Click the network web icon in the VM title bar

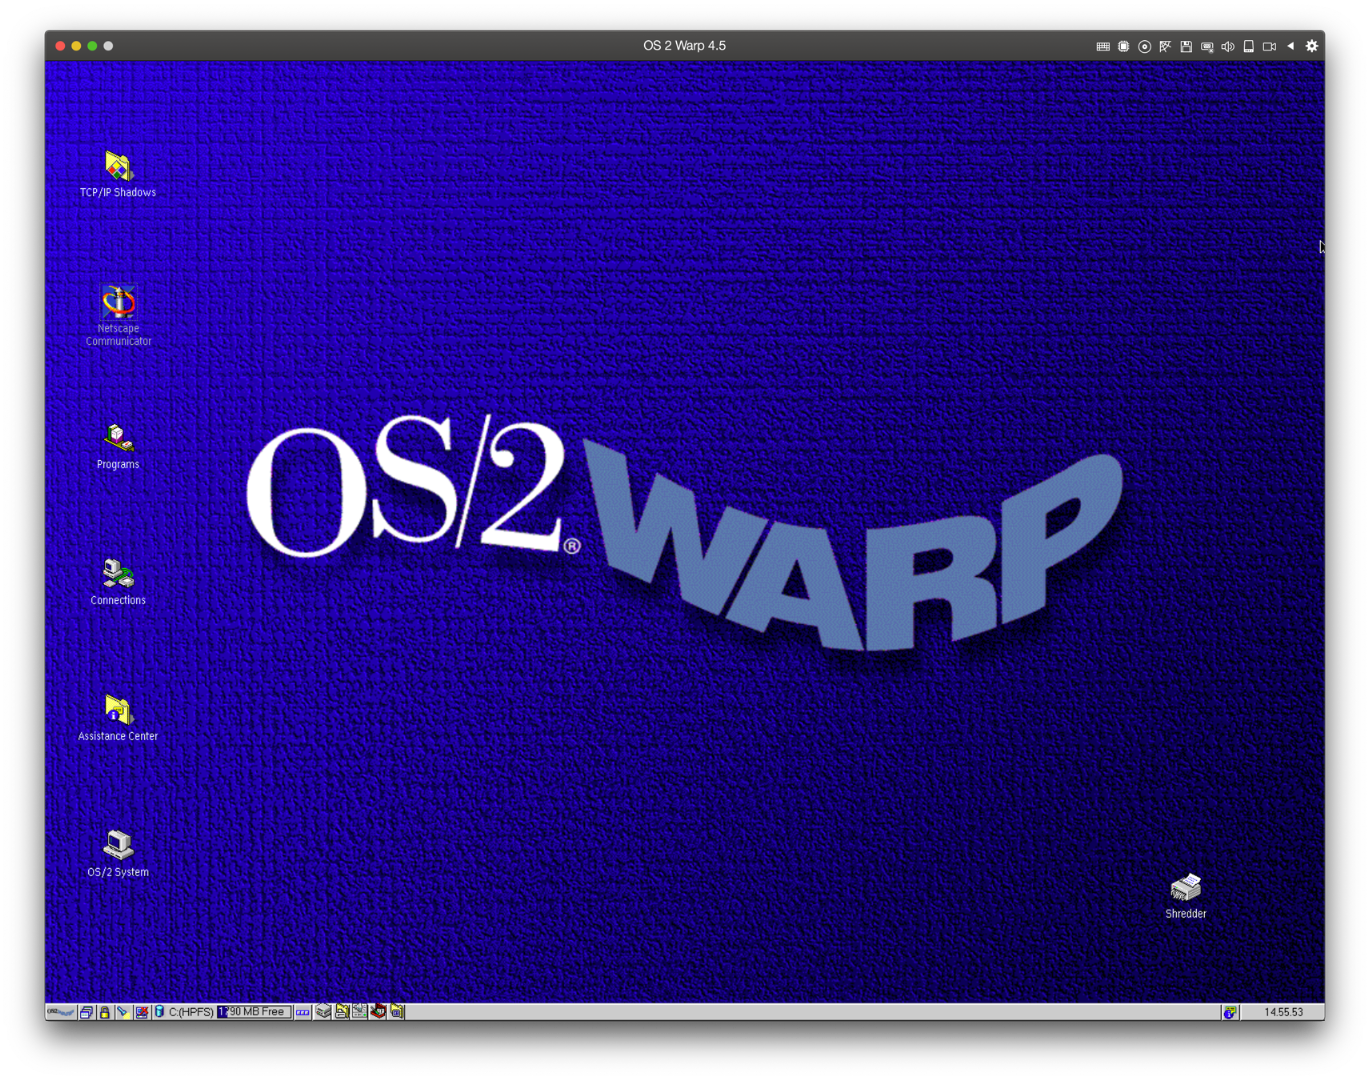(1165, 46)
